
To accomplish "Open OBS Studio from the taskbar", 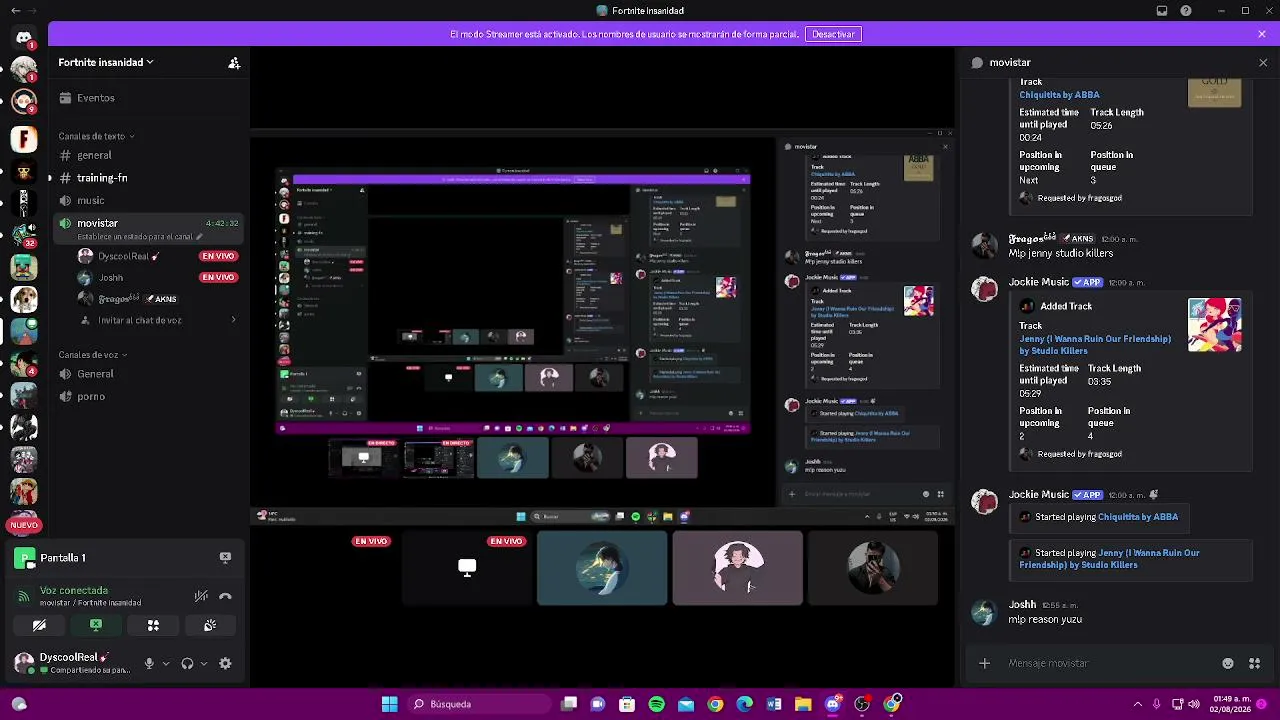I will (862, 704).
